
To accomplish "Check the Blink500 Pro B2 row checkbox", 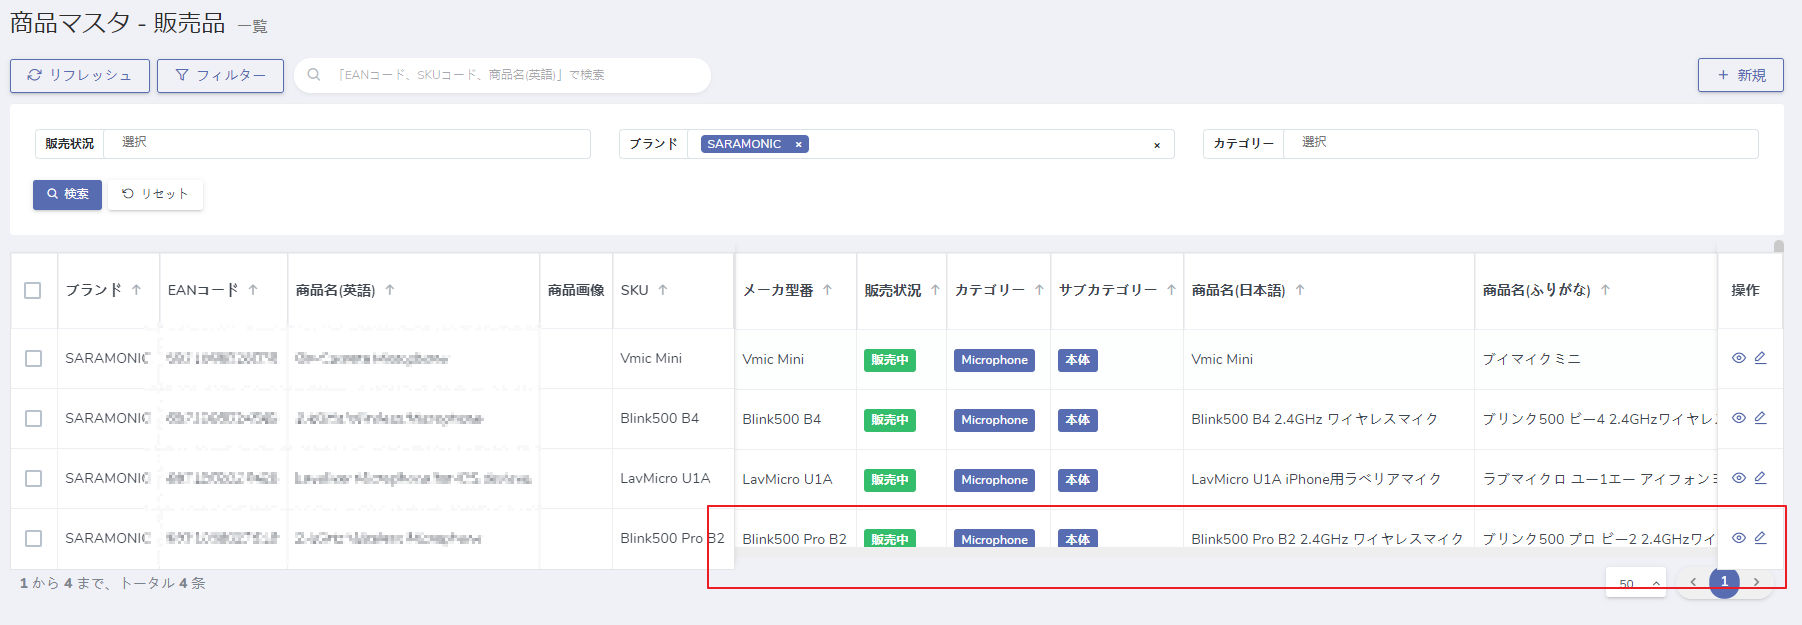I will [33, 538].
